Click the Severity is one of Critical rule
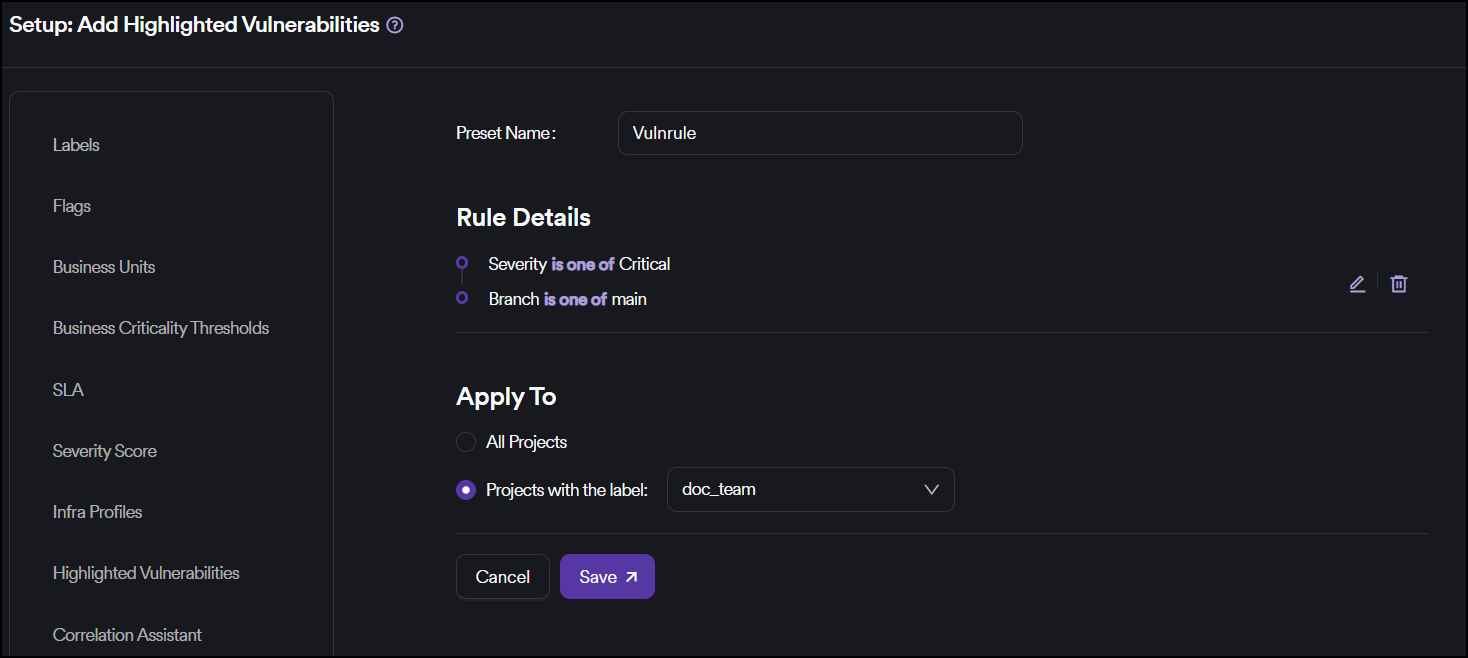This screenshot has height=658, width=1468. click(579, 264)
